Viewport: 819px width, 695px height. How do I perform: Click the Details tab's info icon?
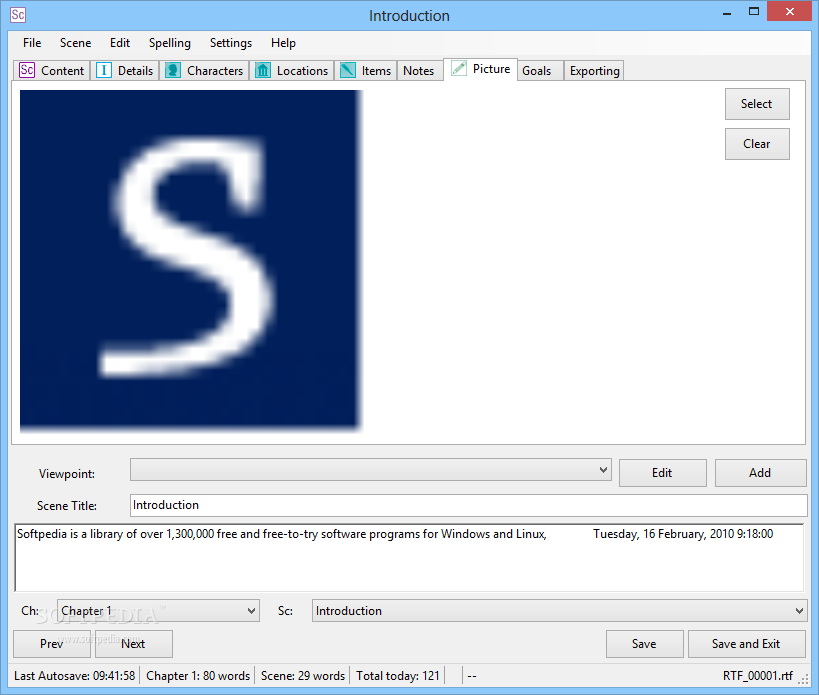(x=103, y=70)
